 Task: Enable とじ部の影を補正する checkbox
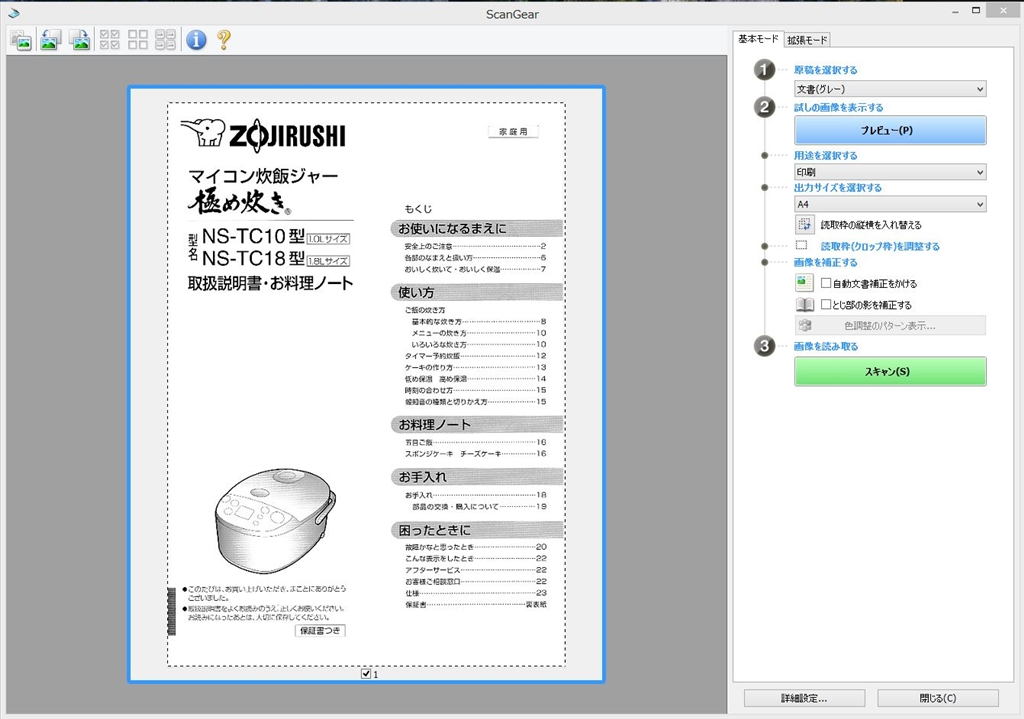pyautogui.click(x=826, y=304)
